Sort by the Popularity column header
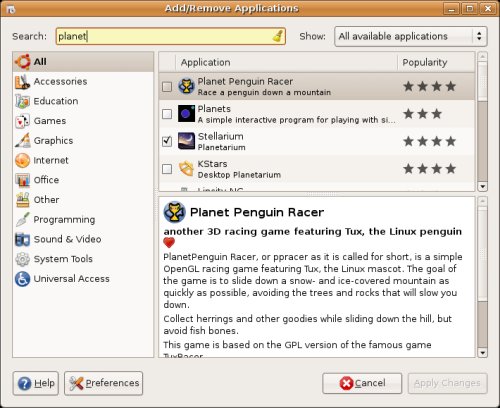The height and width of the screenshot is (408, 500). pos(436,62)
